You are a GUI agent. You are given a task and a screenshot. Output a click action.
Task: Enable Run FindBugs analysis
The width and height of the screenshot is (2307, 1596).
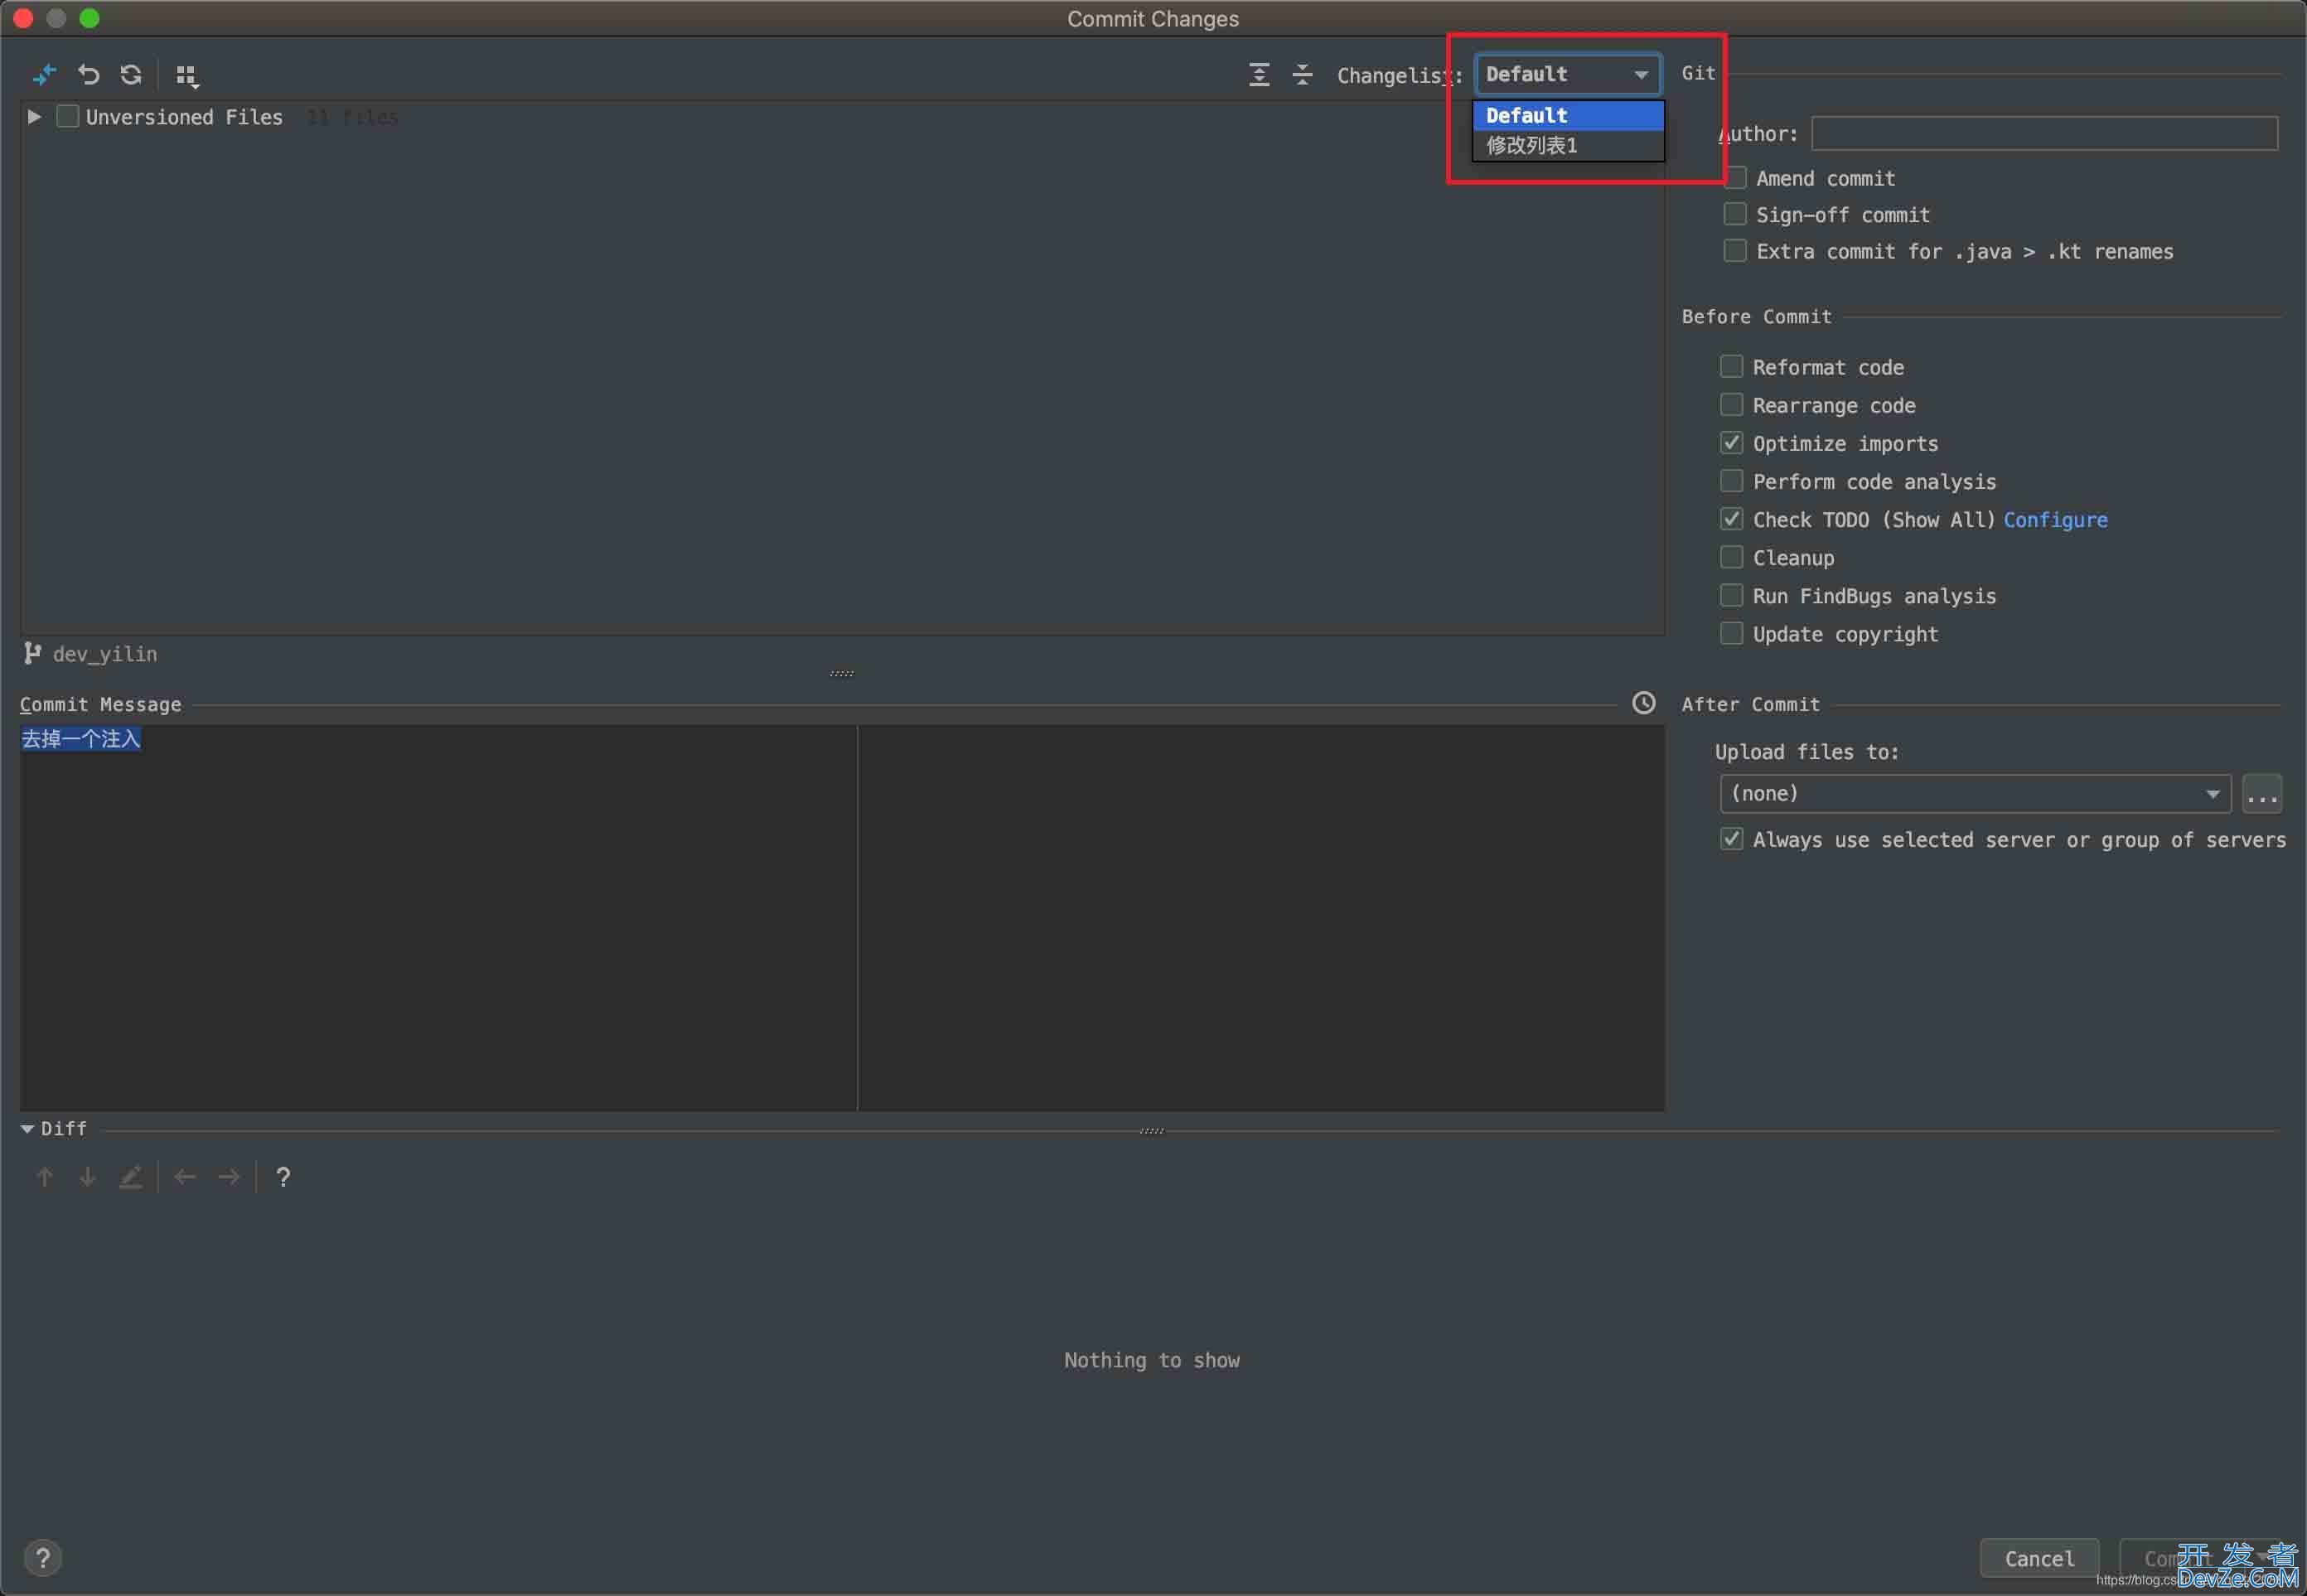click(1731, 595)
